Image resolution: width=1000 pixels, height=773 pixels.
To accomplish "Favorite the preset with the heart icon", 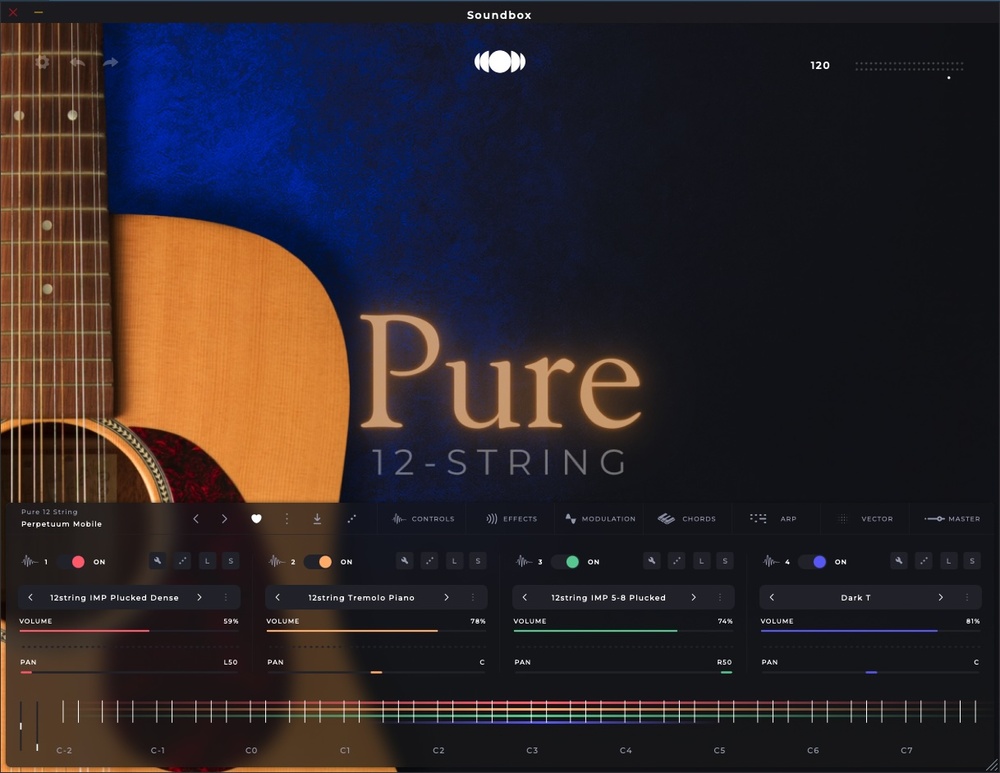I will (x=256, y=519).
